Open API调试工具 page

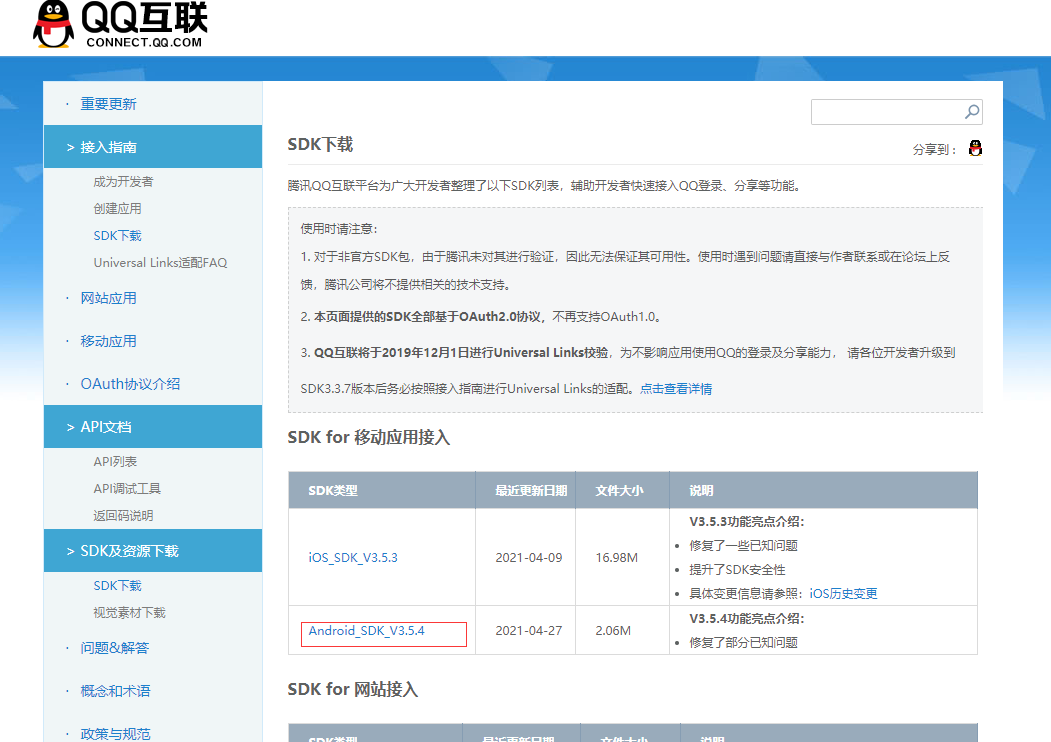point(127,489)
